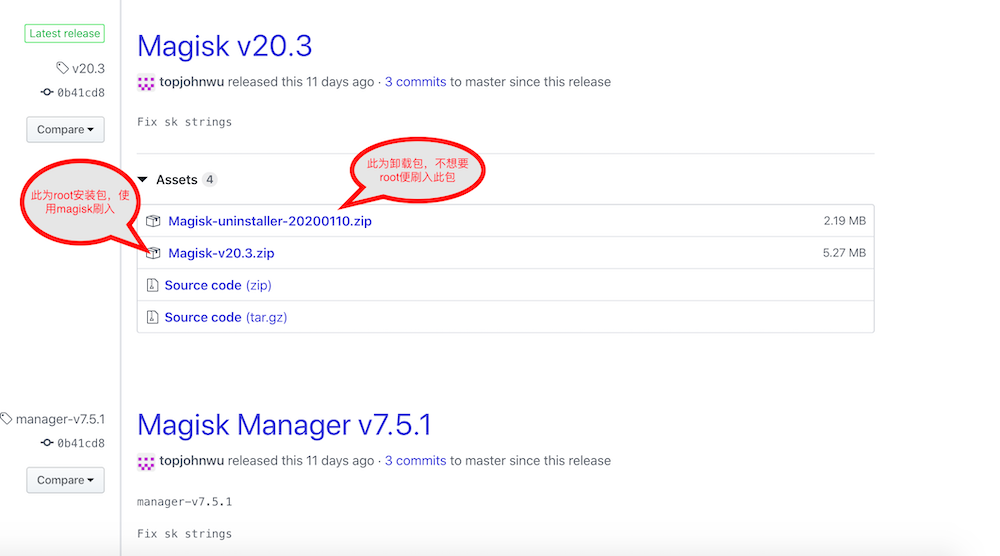Collapse the Assets section triangle

click(143, 180)
